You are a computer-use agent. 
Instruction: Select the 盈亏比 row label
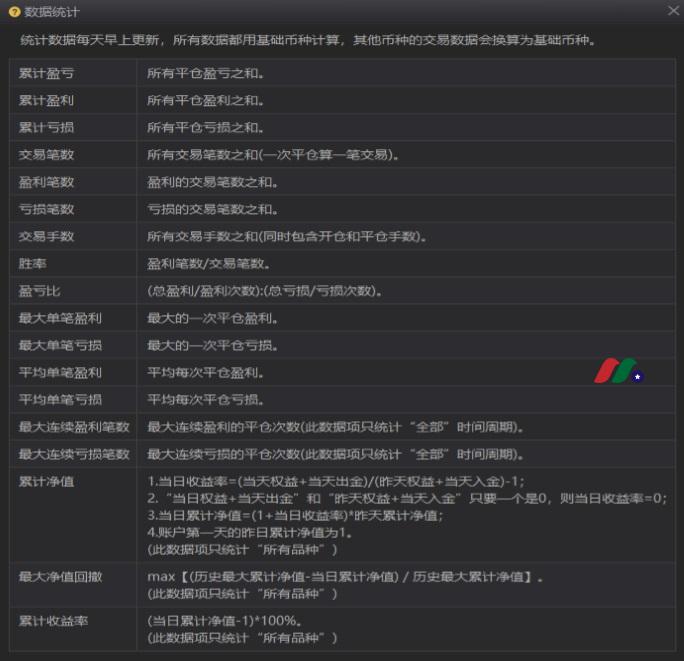click(39, 291)
